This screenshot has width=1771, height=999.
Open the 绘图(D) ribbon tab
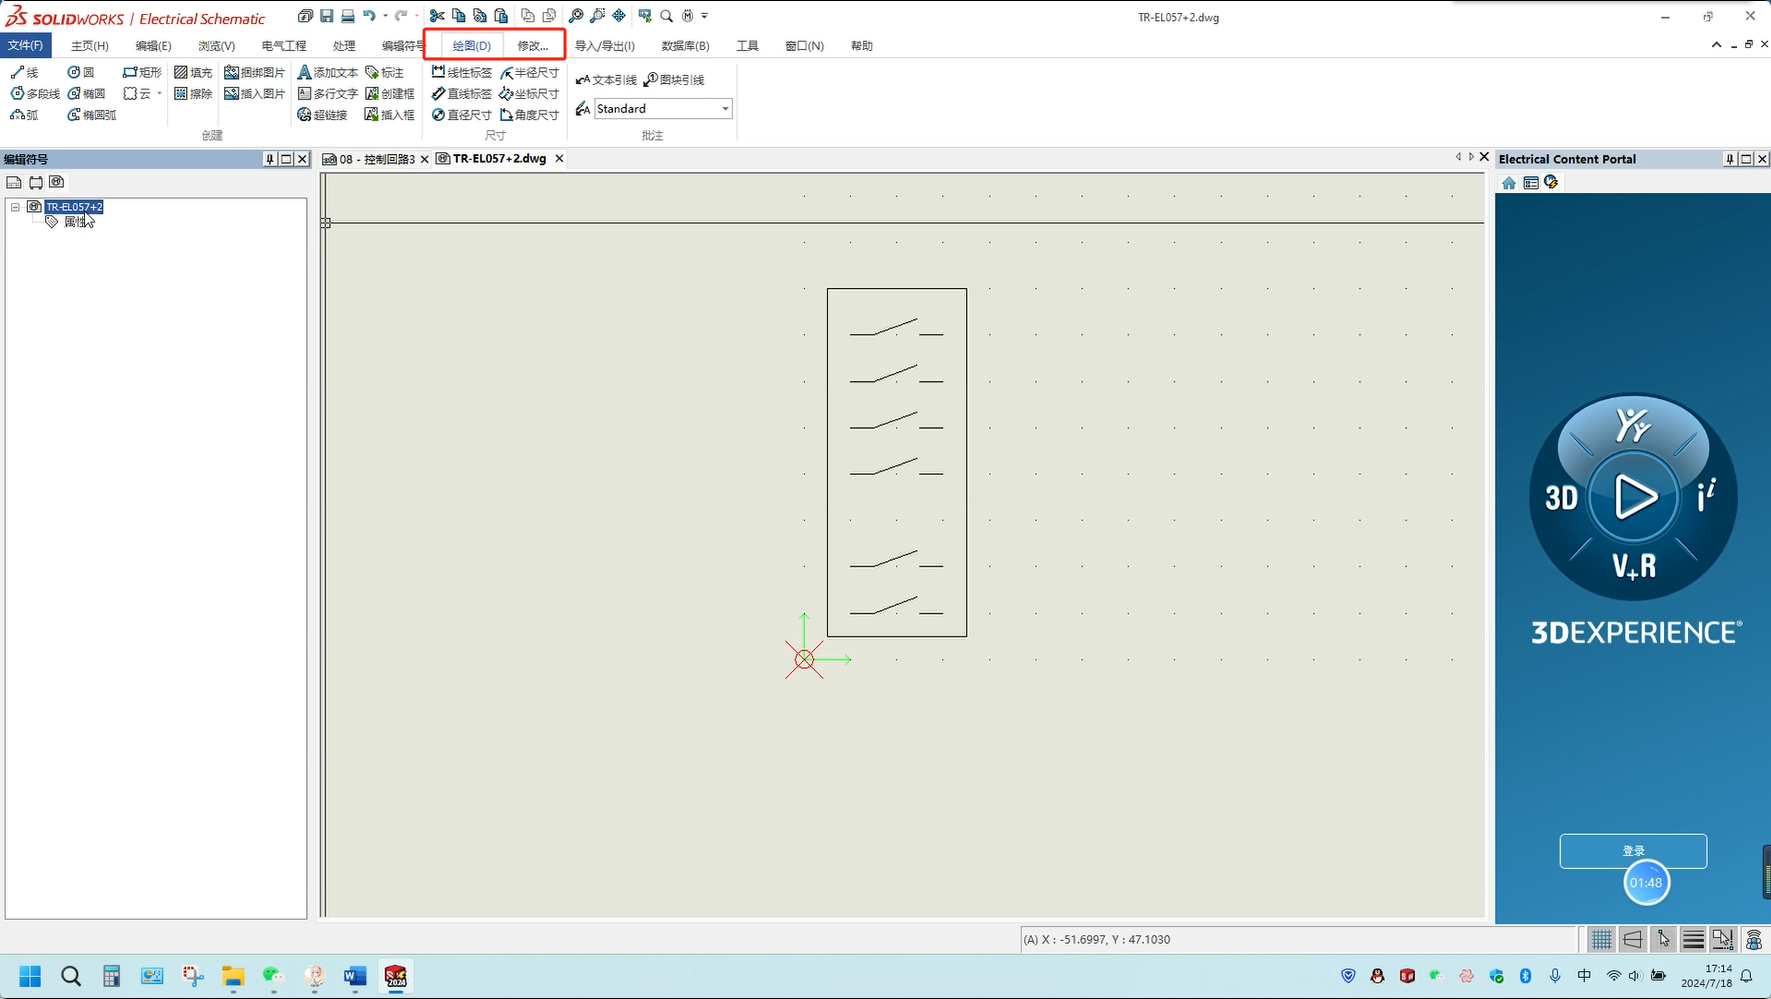pyautogui.click(x=471, y=46)
